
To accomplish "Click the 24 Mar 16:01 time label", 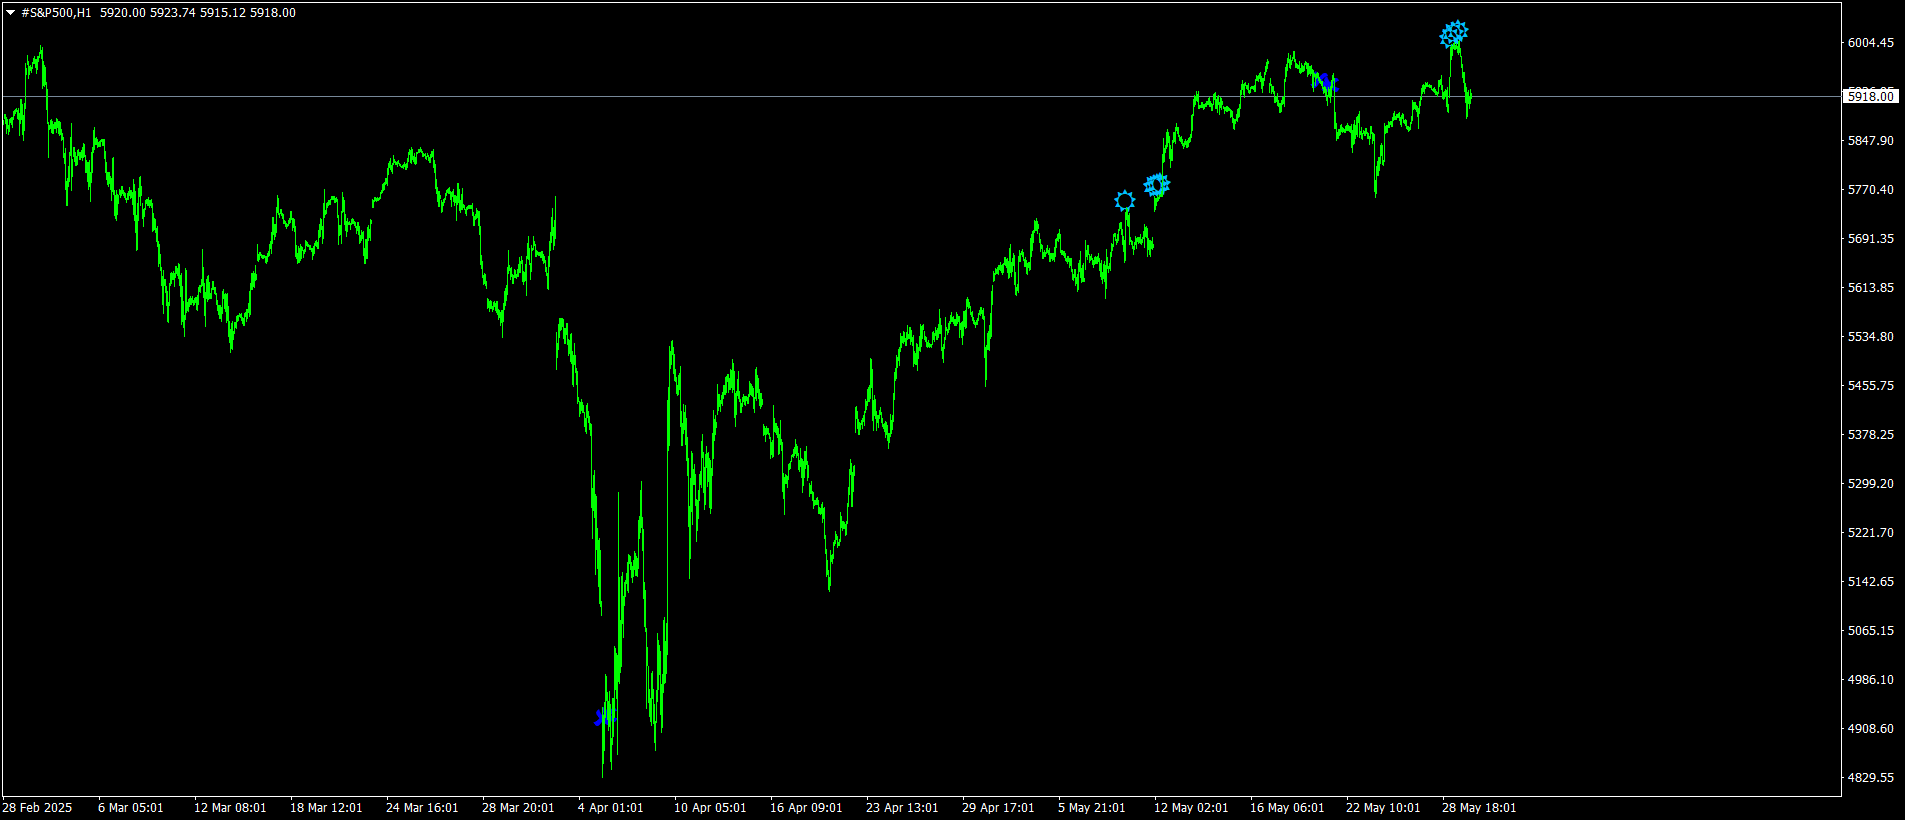I will tap(421, 808).
